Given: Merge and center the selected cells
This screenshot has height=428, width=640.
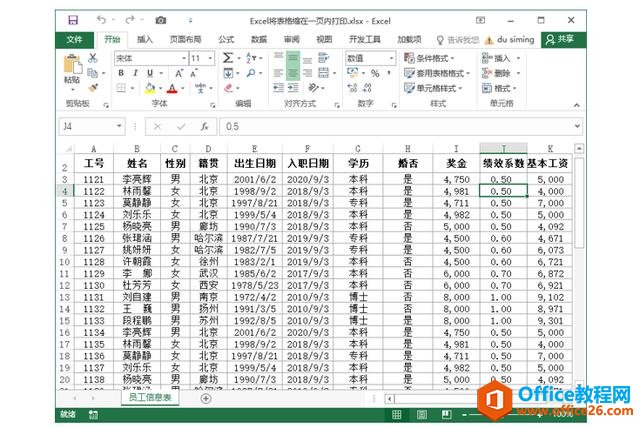Looking at the screenshot, I should [324, 73].
